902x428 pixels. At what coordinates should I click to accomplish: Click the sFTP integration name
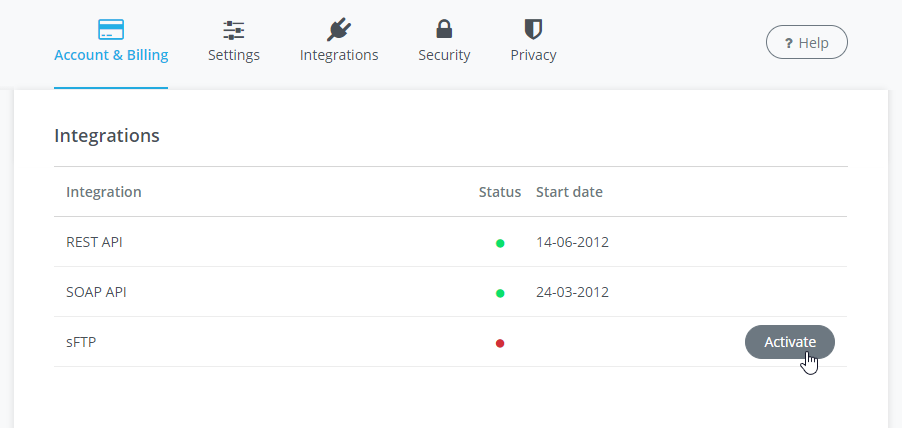pyautogui.click(x=80, y=342)
